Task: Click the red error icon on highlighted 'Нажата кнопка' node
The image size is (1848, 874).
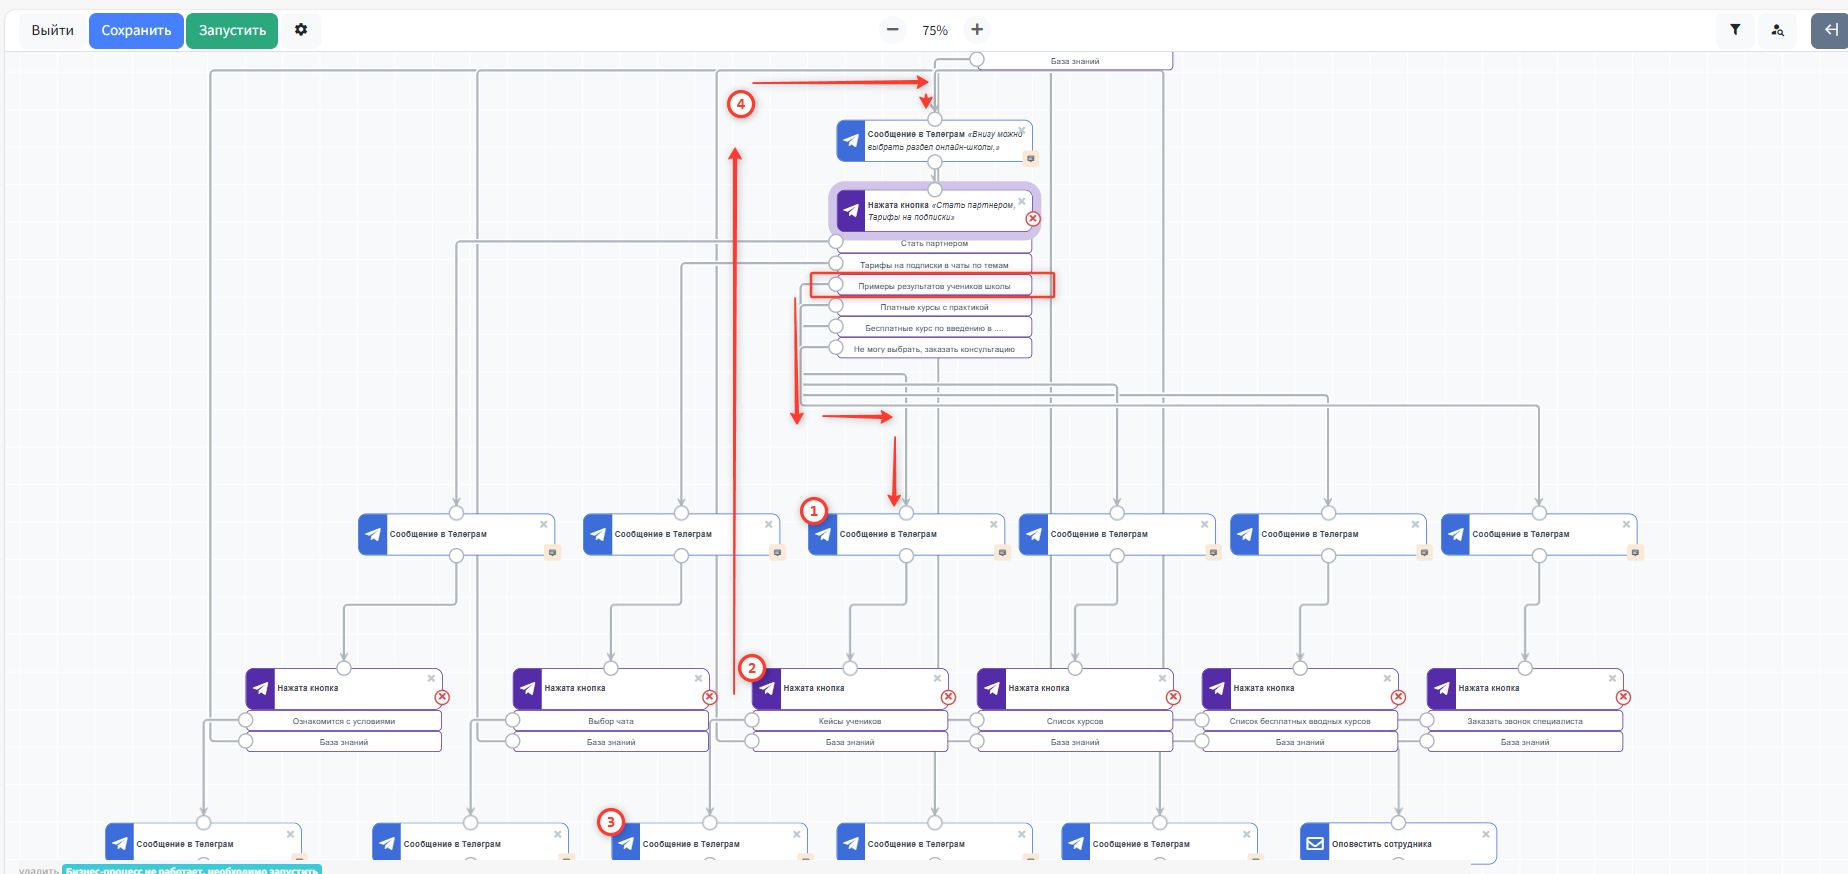Action: point(1033,219)
